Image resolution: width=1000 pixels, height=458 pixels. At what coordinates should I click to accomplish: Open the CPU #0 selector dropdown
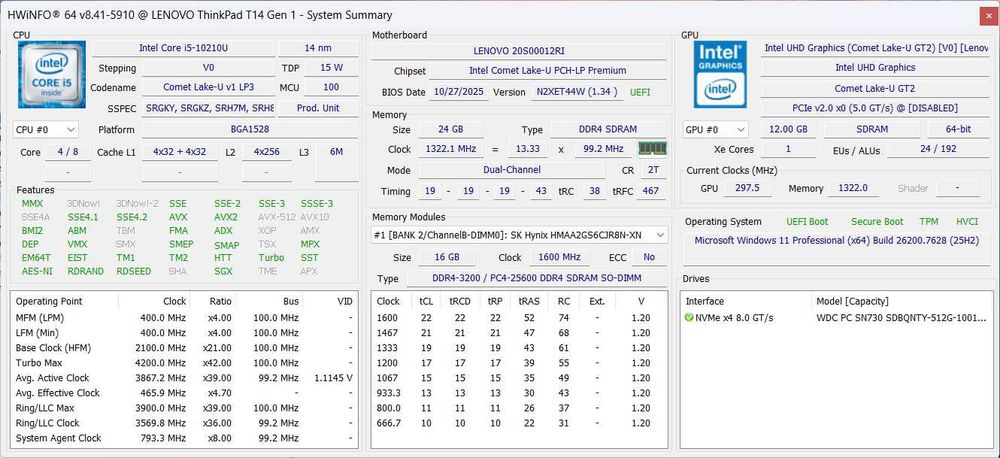(x=46, y=129)
